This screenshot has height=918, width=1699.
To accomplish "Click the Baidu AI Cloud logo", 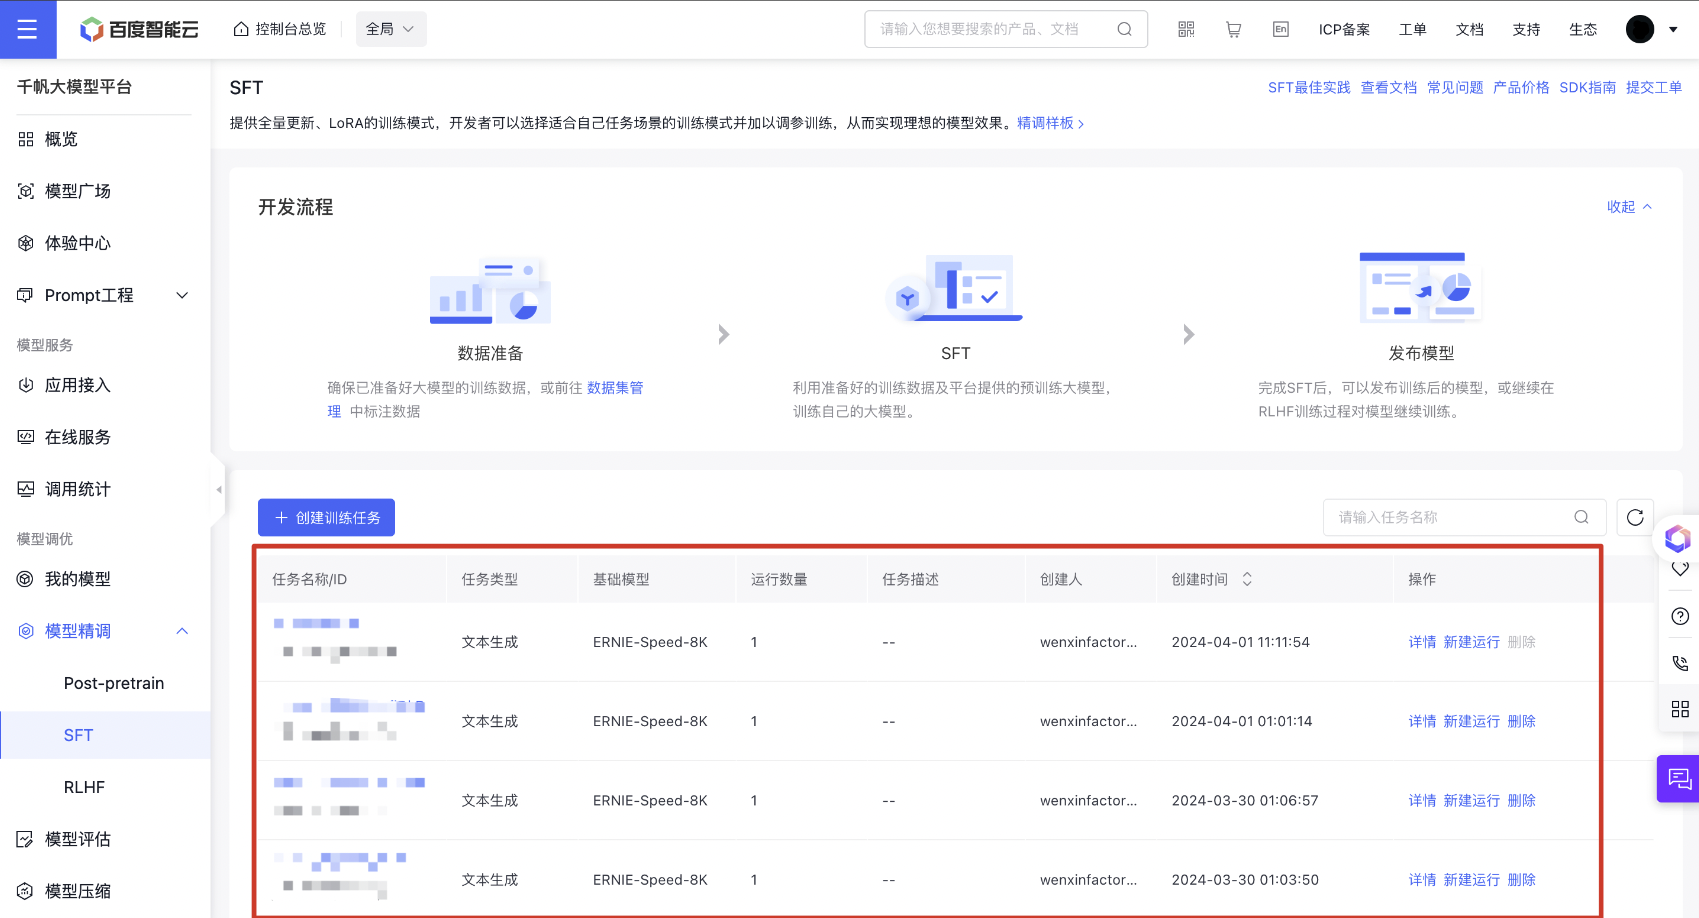I will tap(139, 29).
